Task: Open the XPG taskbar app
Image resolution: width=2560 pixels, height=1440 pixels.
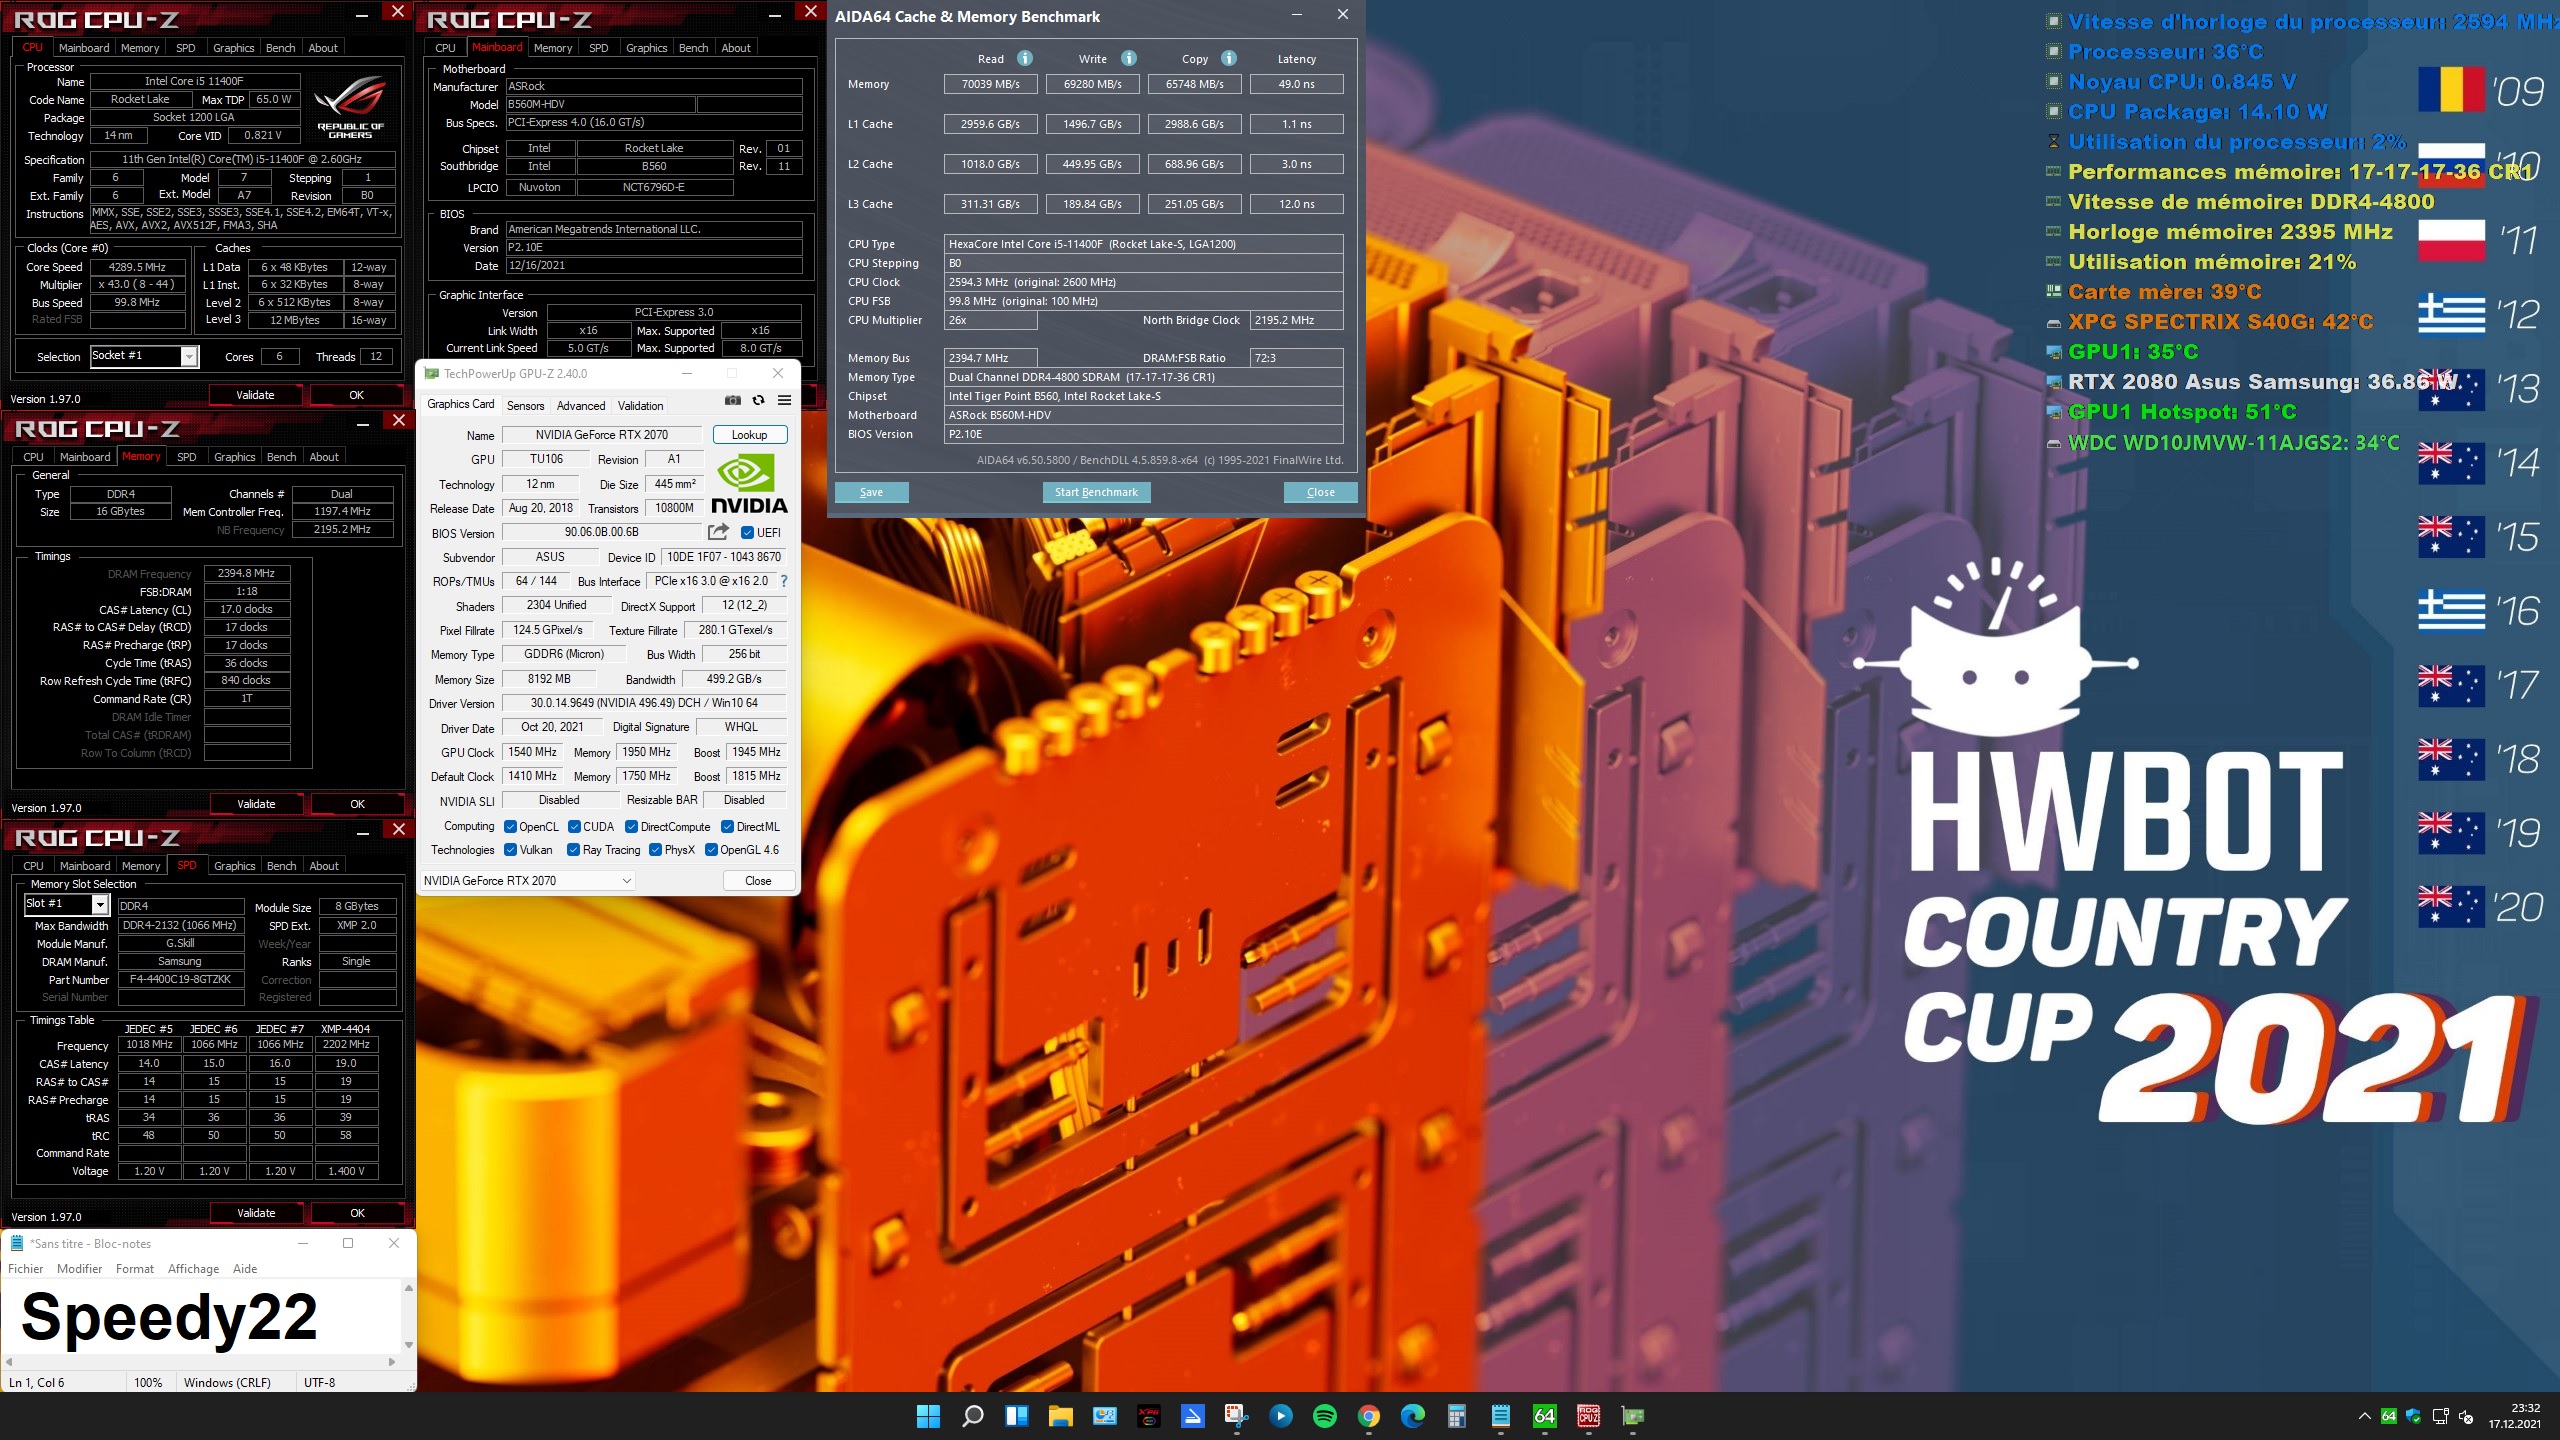Action: (x=1148, y=1416)
